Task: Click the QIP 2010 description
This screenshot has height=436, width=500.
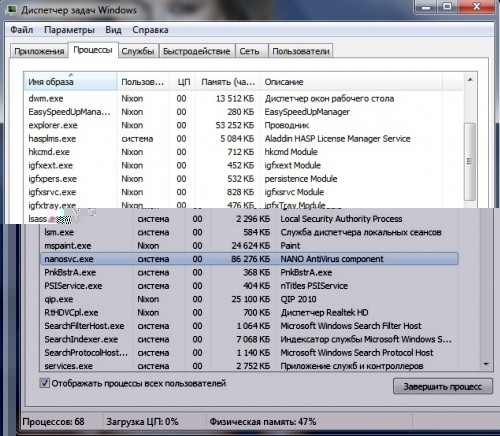Action: click(x=298, y=299)
